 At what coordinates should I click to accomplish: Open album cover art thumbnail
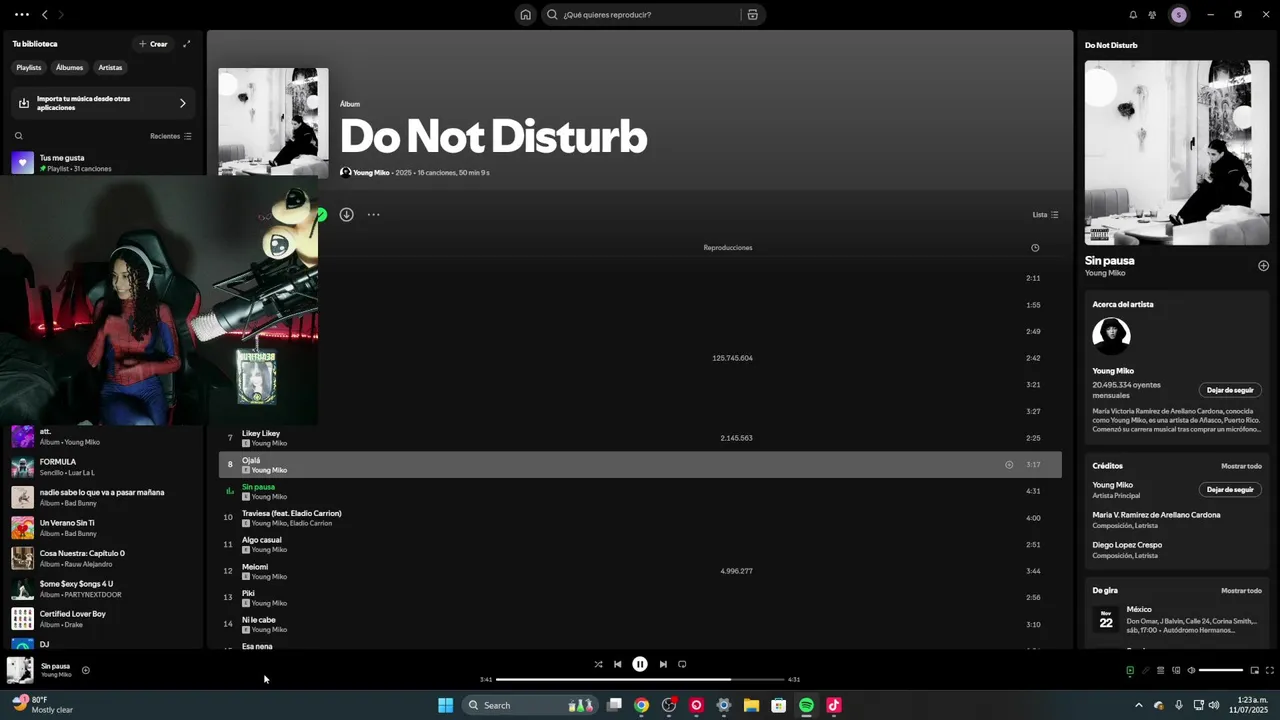coord(273,122)
